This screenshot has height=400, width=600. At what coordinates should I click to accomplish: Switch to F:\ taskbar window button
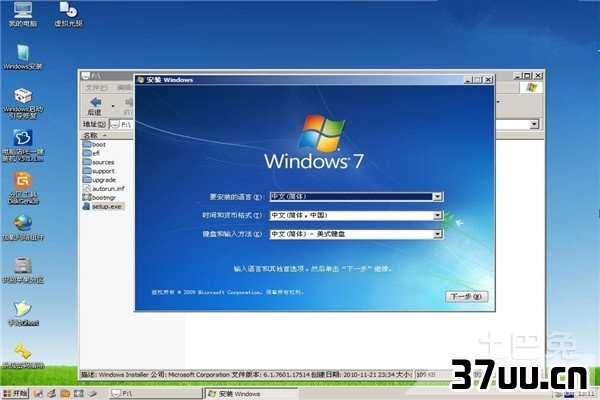[x=155, y=393]
